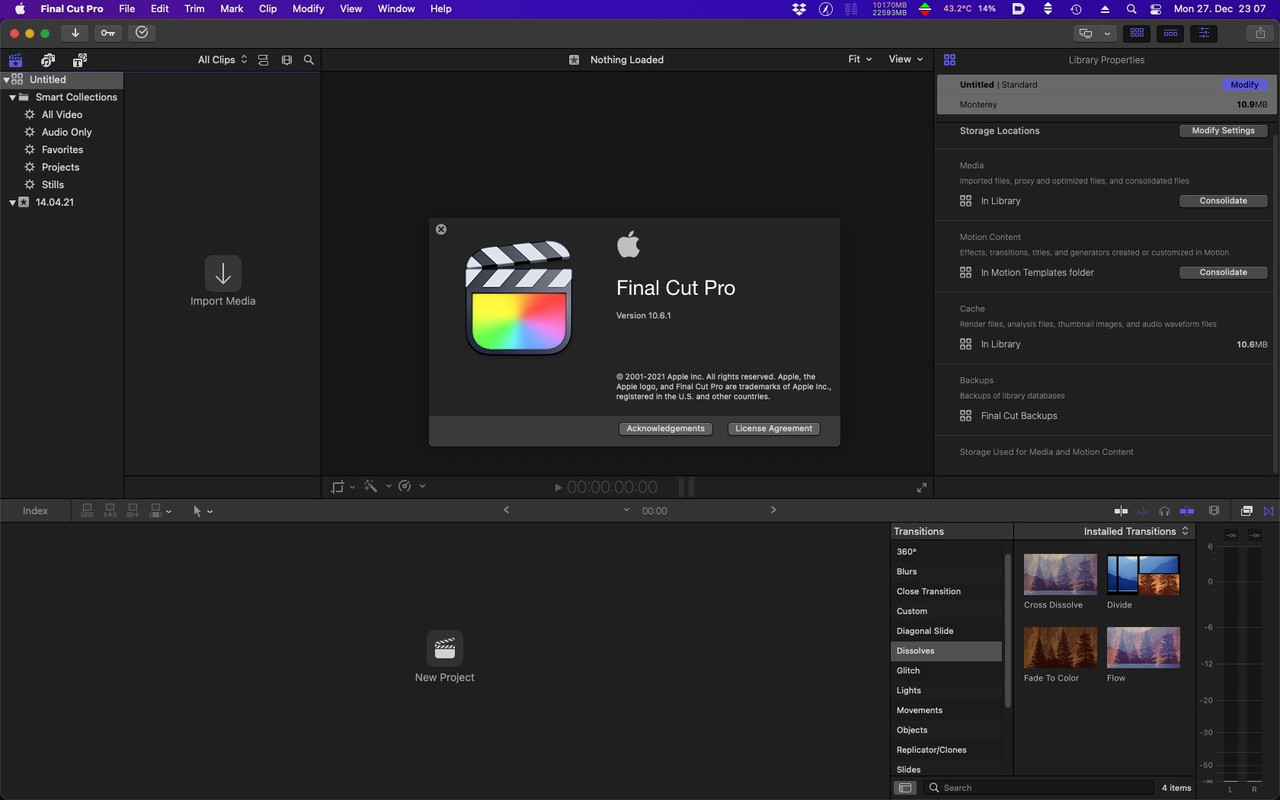
Task: Go back in timeline history arrow
Action: tap(506, 510)
